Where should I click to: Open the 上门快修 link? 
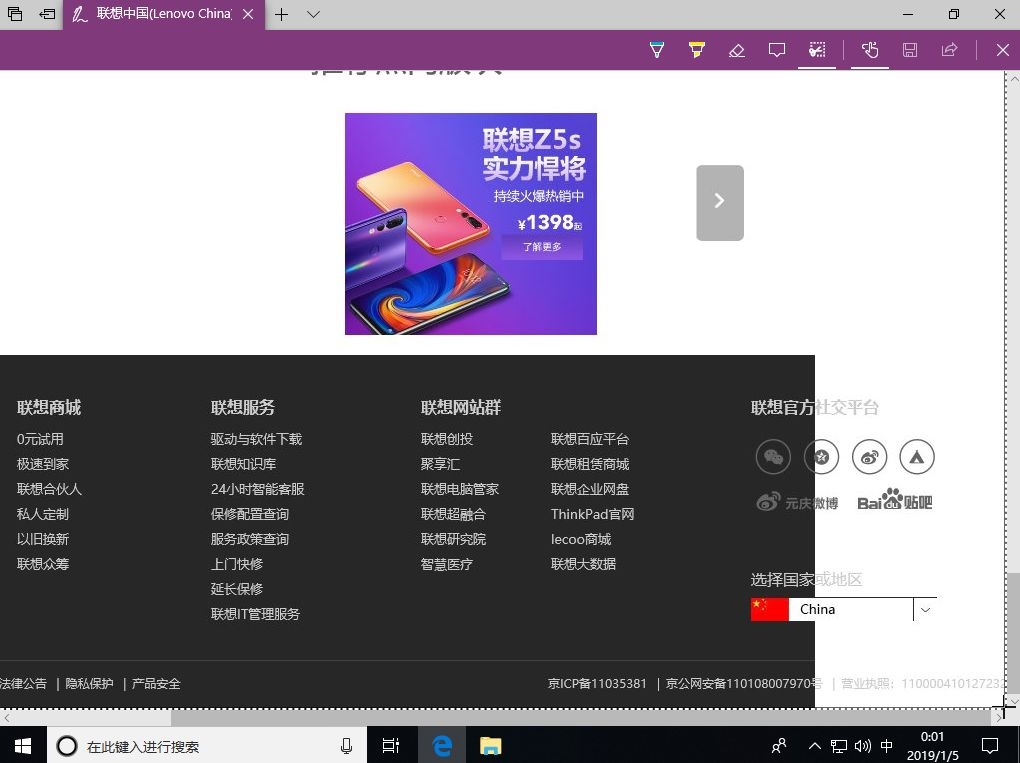point(237,563)
